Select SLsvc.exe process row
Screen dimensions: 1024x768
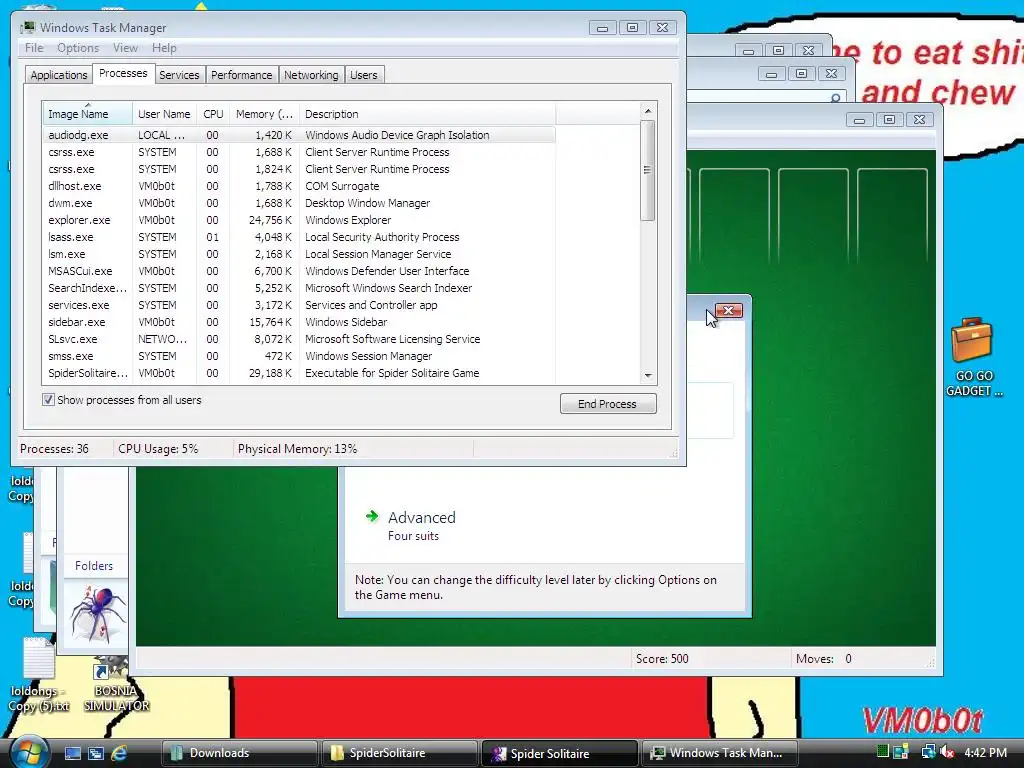[x=299, y=339]
